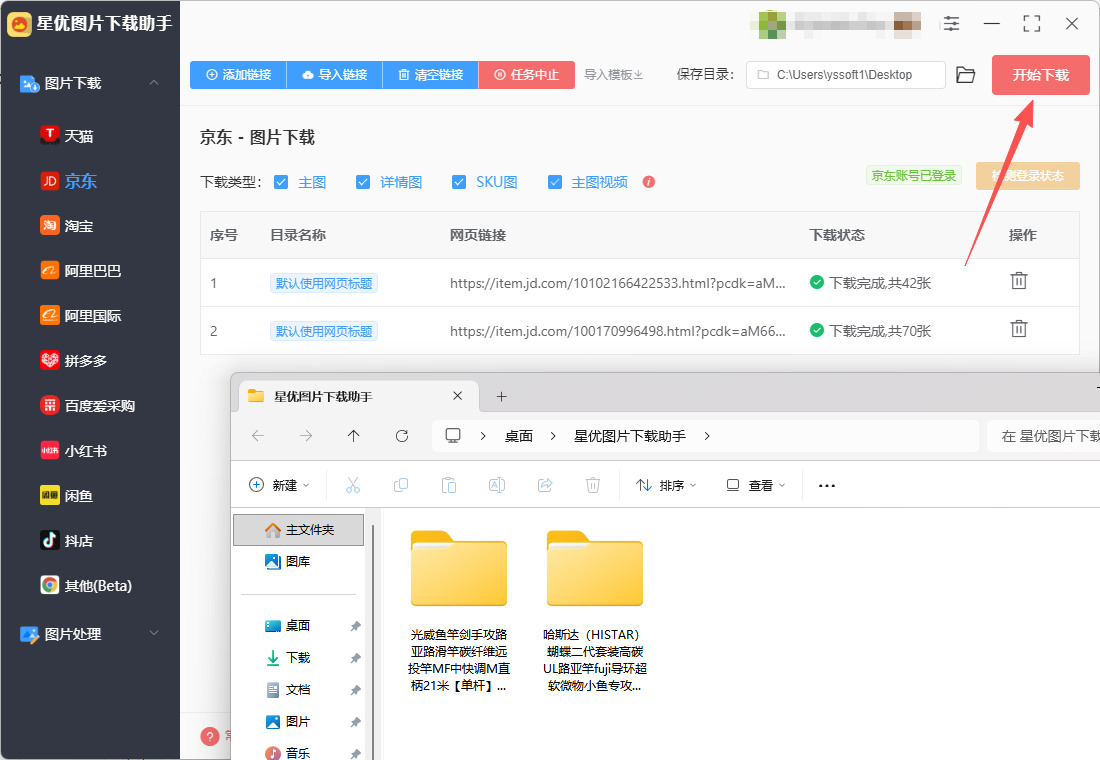Select the 星优图片下载助手 Explorer tab
The image size is (1100, 760).
click(x=358, y=396)
